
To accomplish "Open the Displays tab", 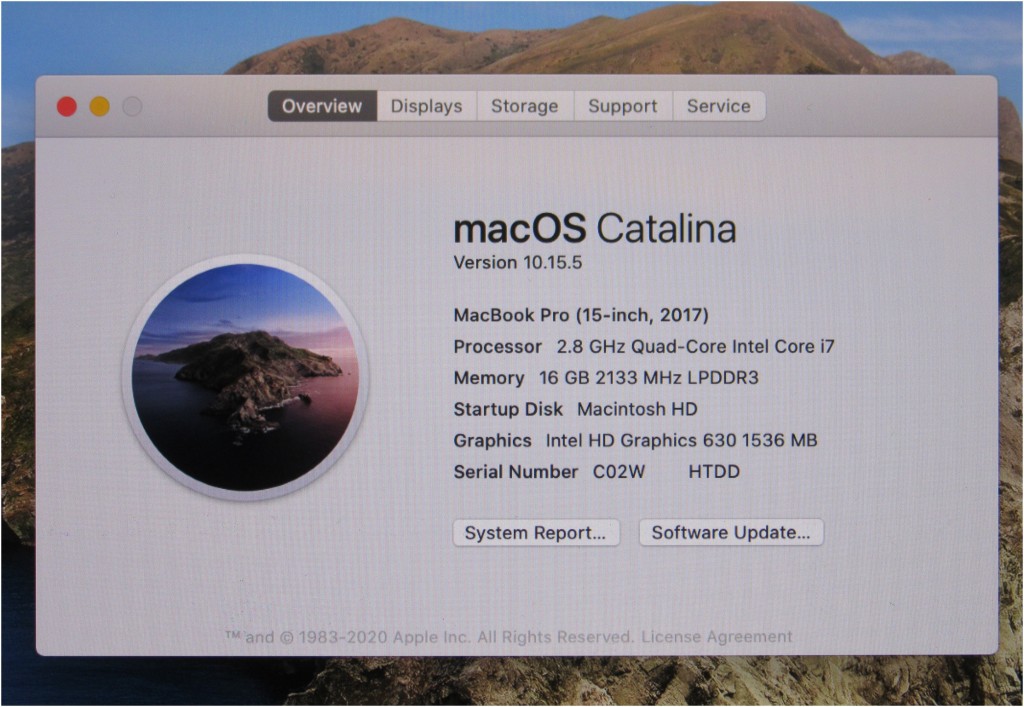I will [426, 106].
